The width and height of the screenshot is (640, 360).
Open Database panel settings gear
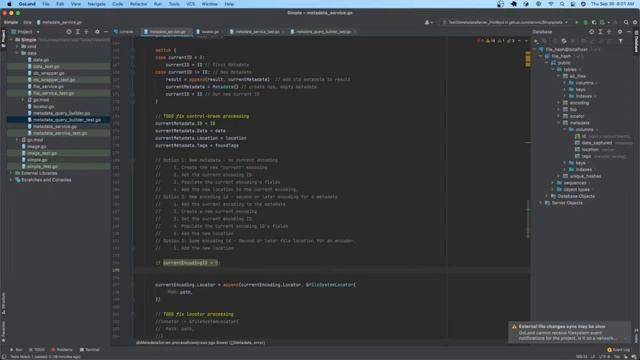pos(620,32)
